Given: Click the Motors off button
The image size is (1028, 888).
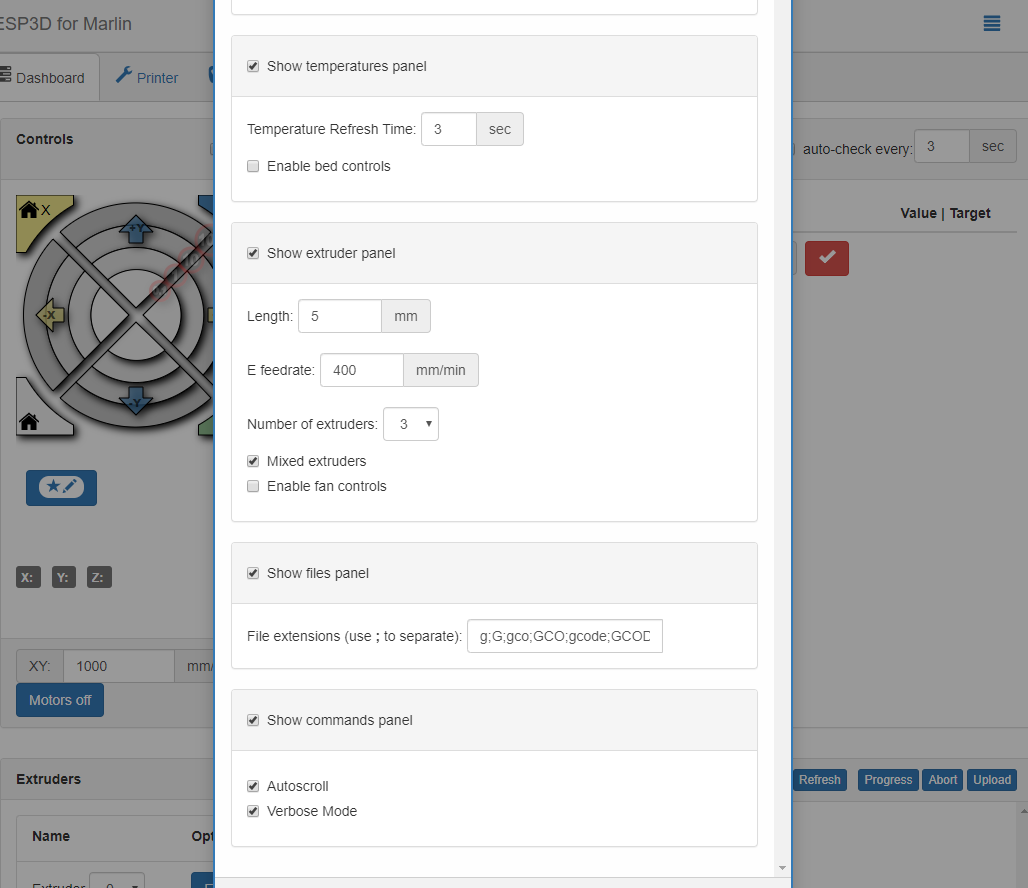Looking at the screenshot, I should coord(59,700).
